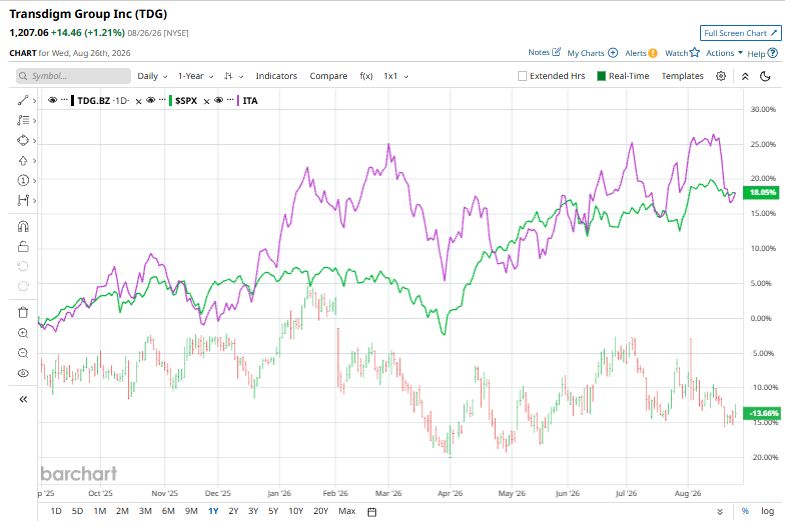Open the date range calendar picker
Image resolution: width=785 pixels, height=527 pixels.
[x=371, y=511]
